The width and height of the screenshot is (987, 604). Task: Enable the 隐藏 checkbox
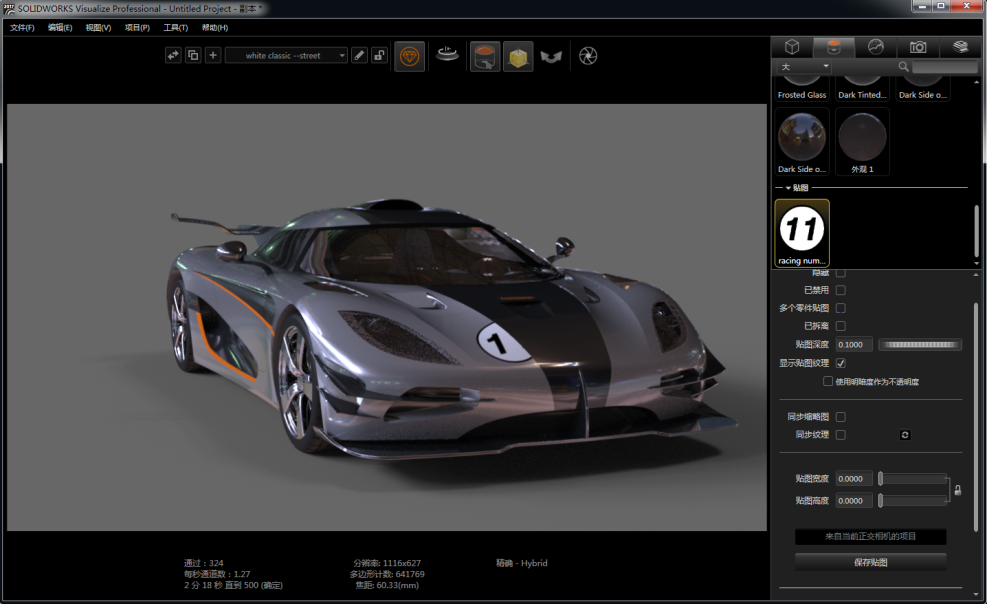pos(841,274)
